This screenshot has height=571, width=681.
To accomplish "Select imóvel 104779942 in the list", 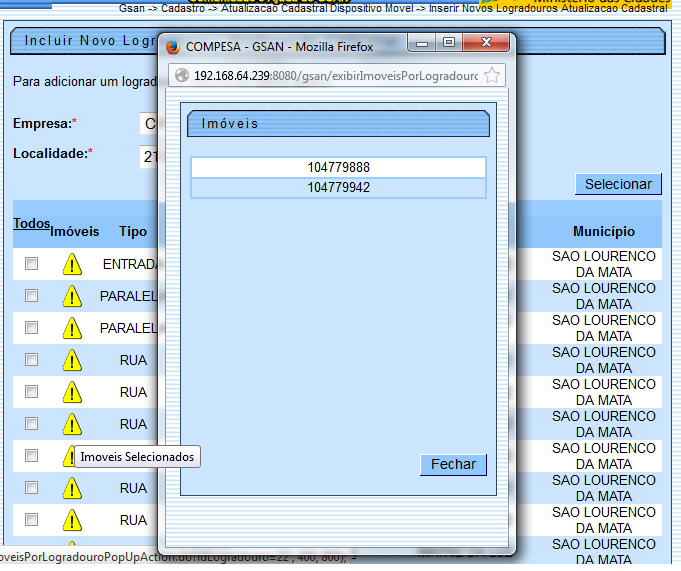I will (x=338, y=187).
